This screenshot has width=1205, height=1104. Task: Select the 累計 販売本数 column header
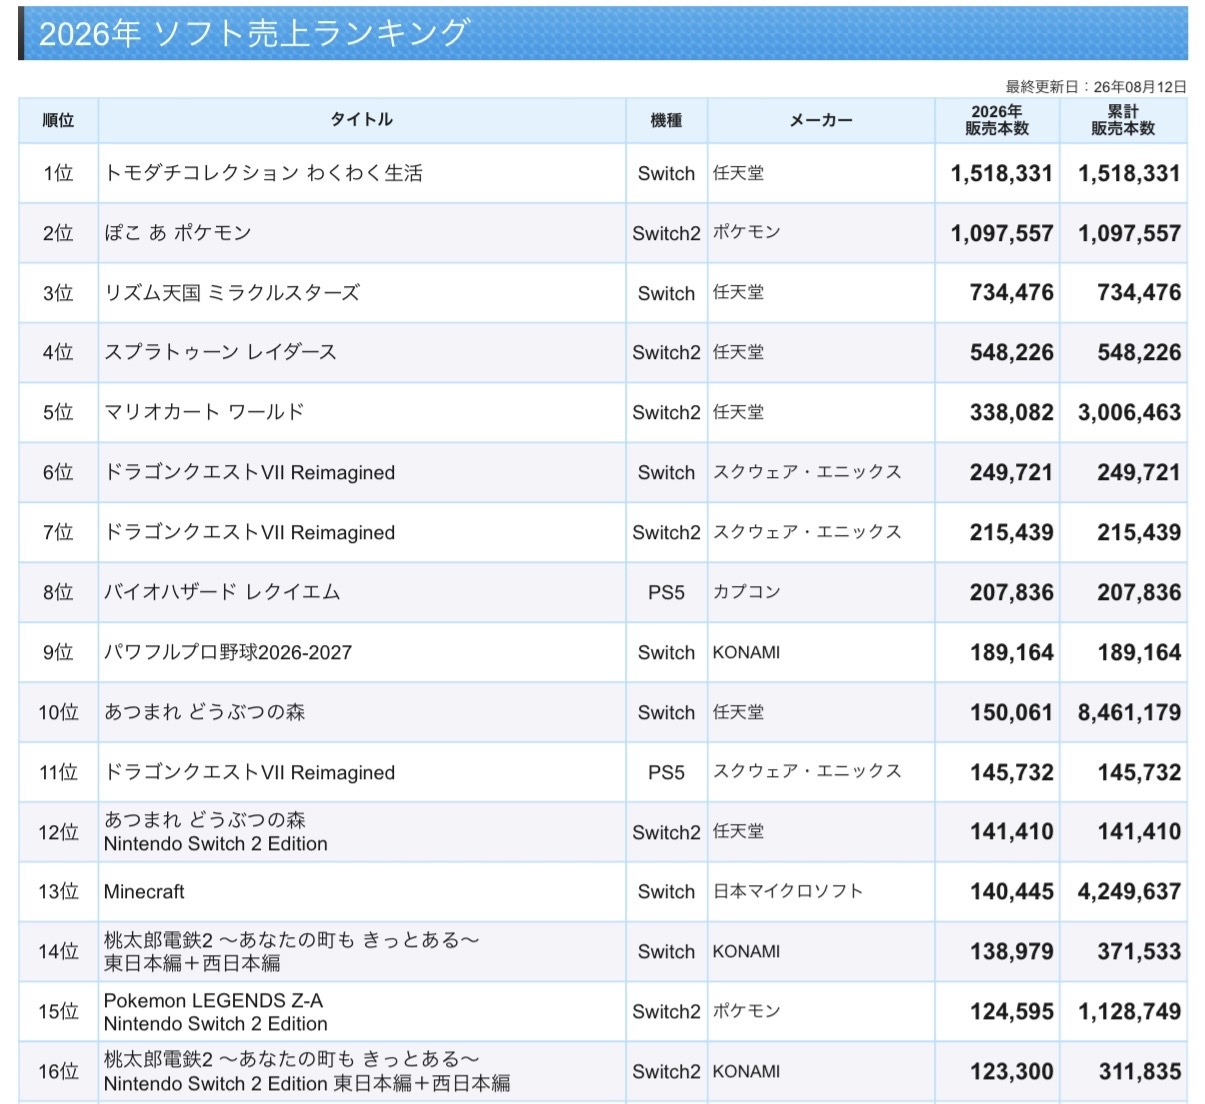click(1123, 120)
